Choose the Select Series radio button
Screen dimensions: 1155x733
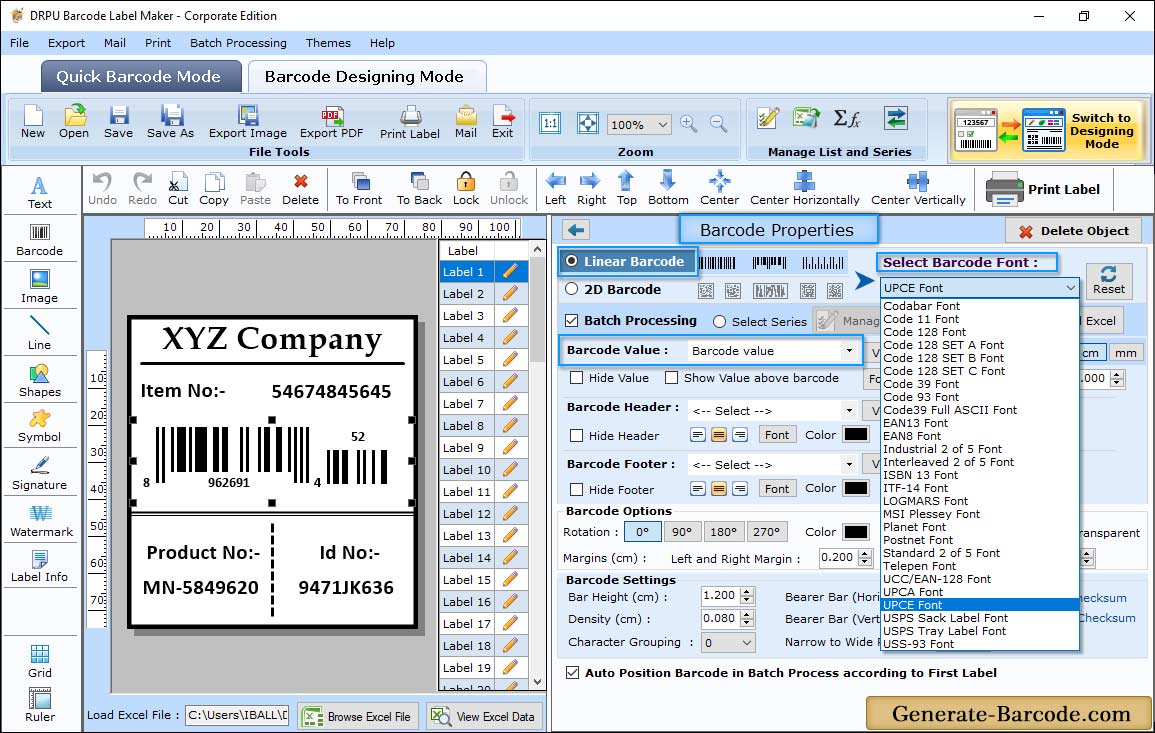pos(720,321)
